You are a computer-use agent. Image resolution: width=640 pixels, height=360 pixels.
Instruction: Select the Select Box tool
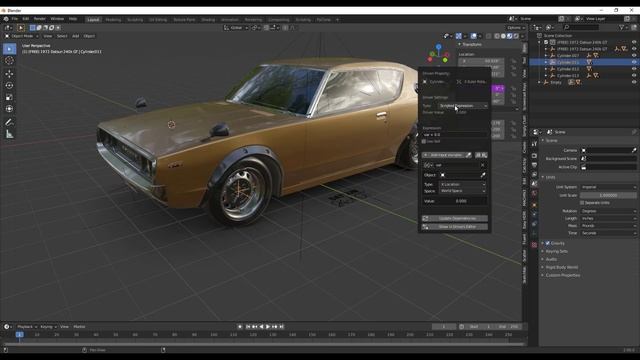coord(9,49)
